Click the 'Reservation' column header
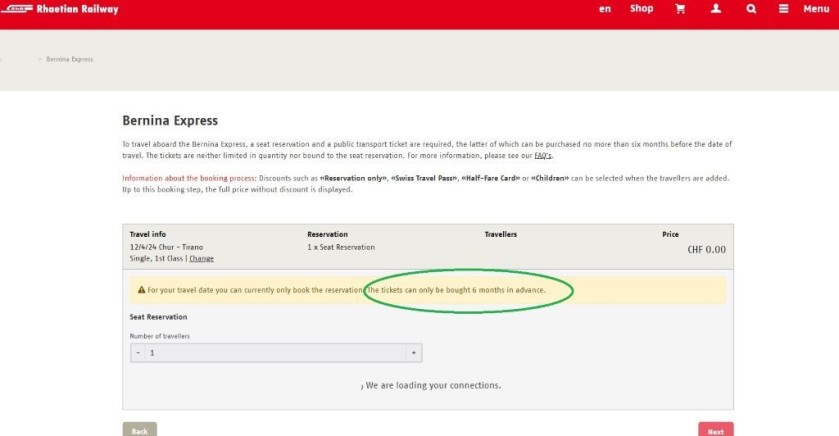Image resolution: width=839 pixels, height=436 pixels. pos(327,234)
